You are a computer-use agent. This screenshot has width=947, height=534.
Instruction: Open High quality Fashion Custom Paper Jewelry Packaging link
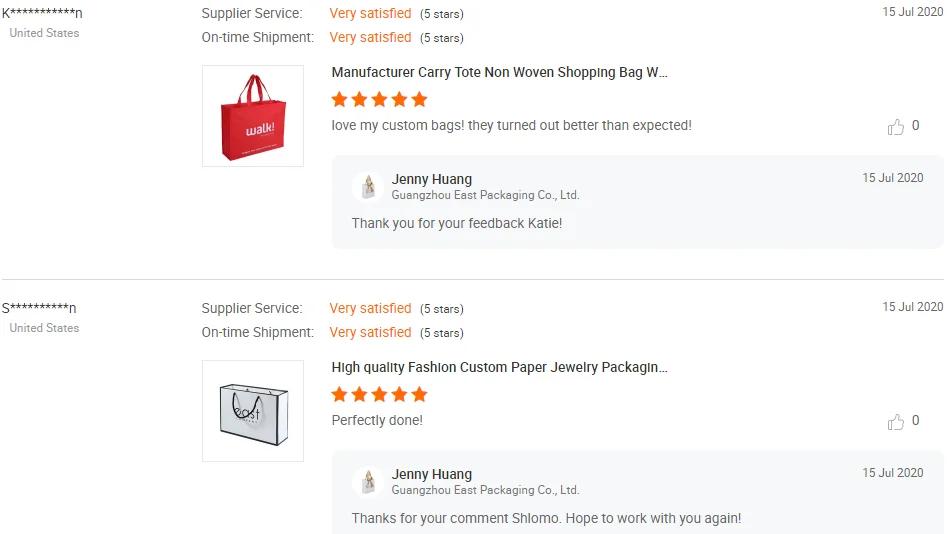pyautogui.click(x=499, y=368)
